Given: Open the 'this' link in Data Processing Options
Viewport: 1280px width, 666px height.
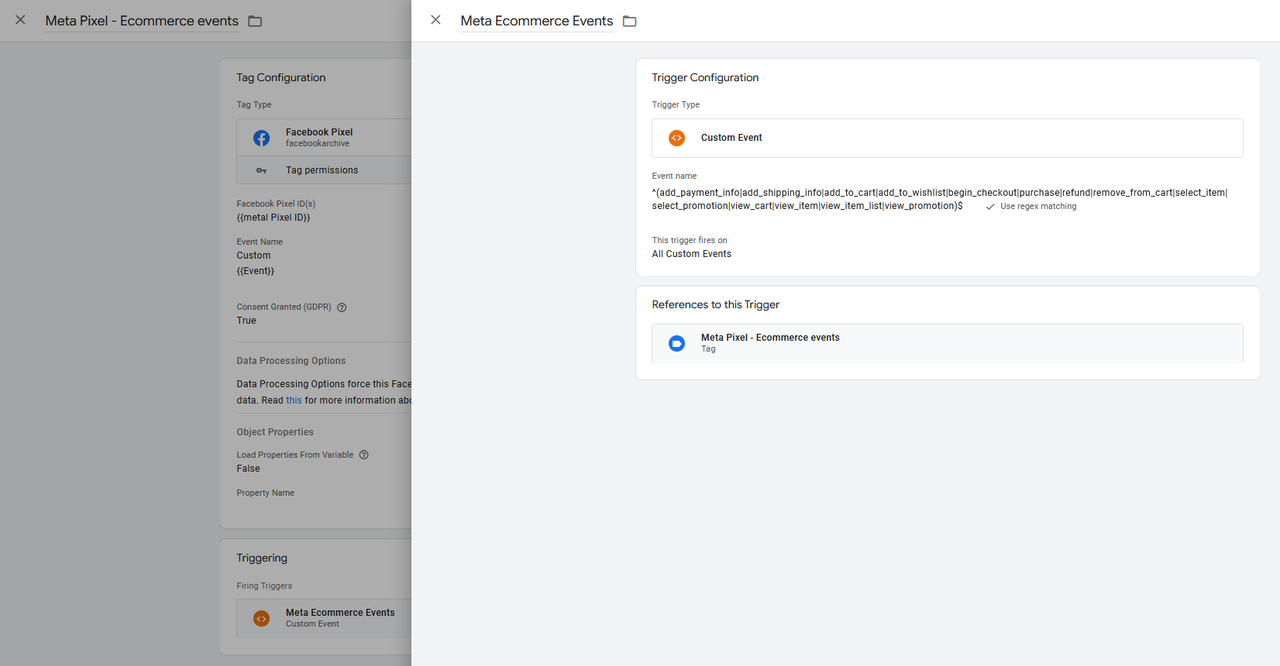Looking at the screenshot, I should [294, 400].
